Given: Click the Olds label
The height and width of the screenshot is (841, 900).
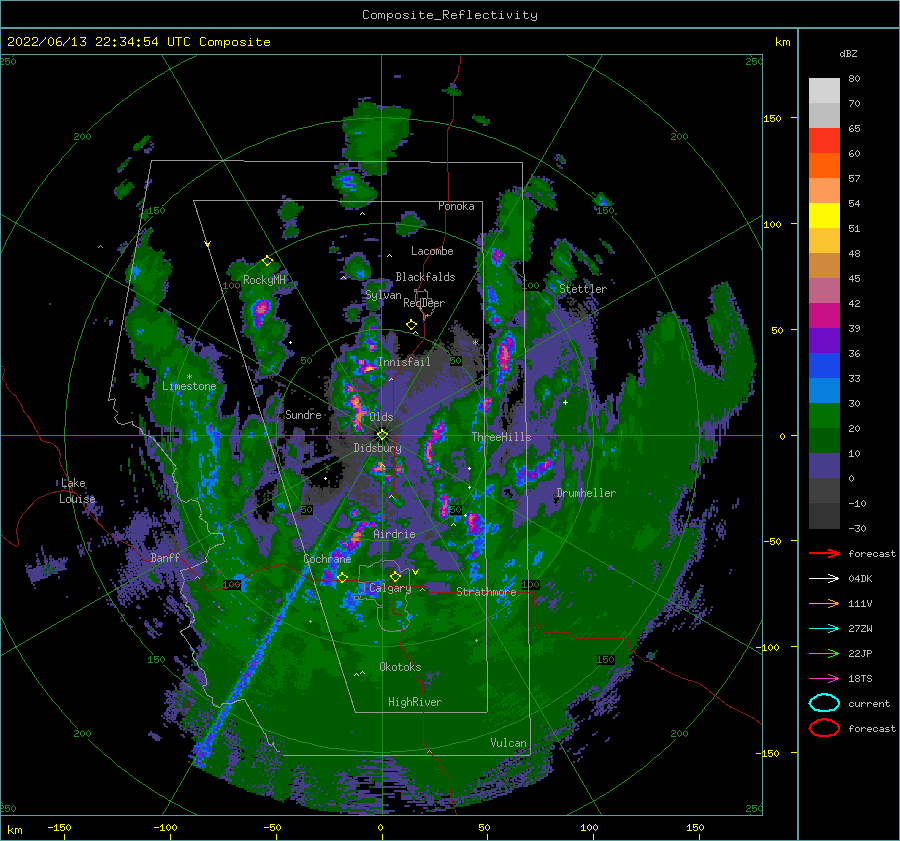Looking at the screenshot, I should pos(381,417).
